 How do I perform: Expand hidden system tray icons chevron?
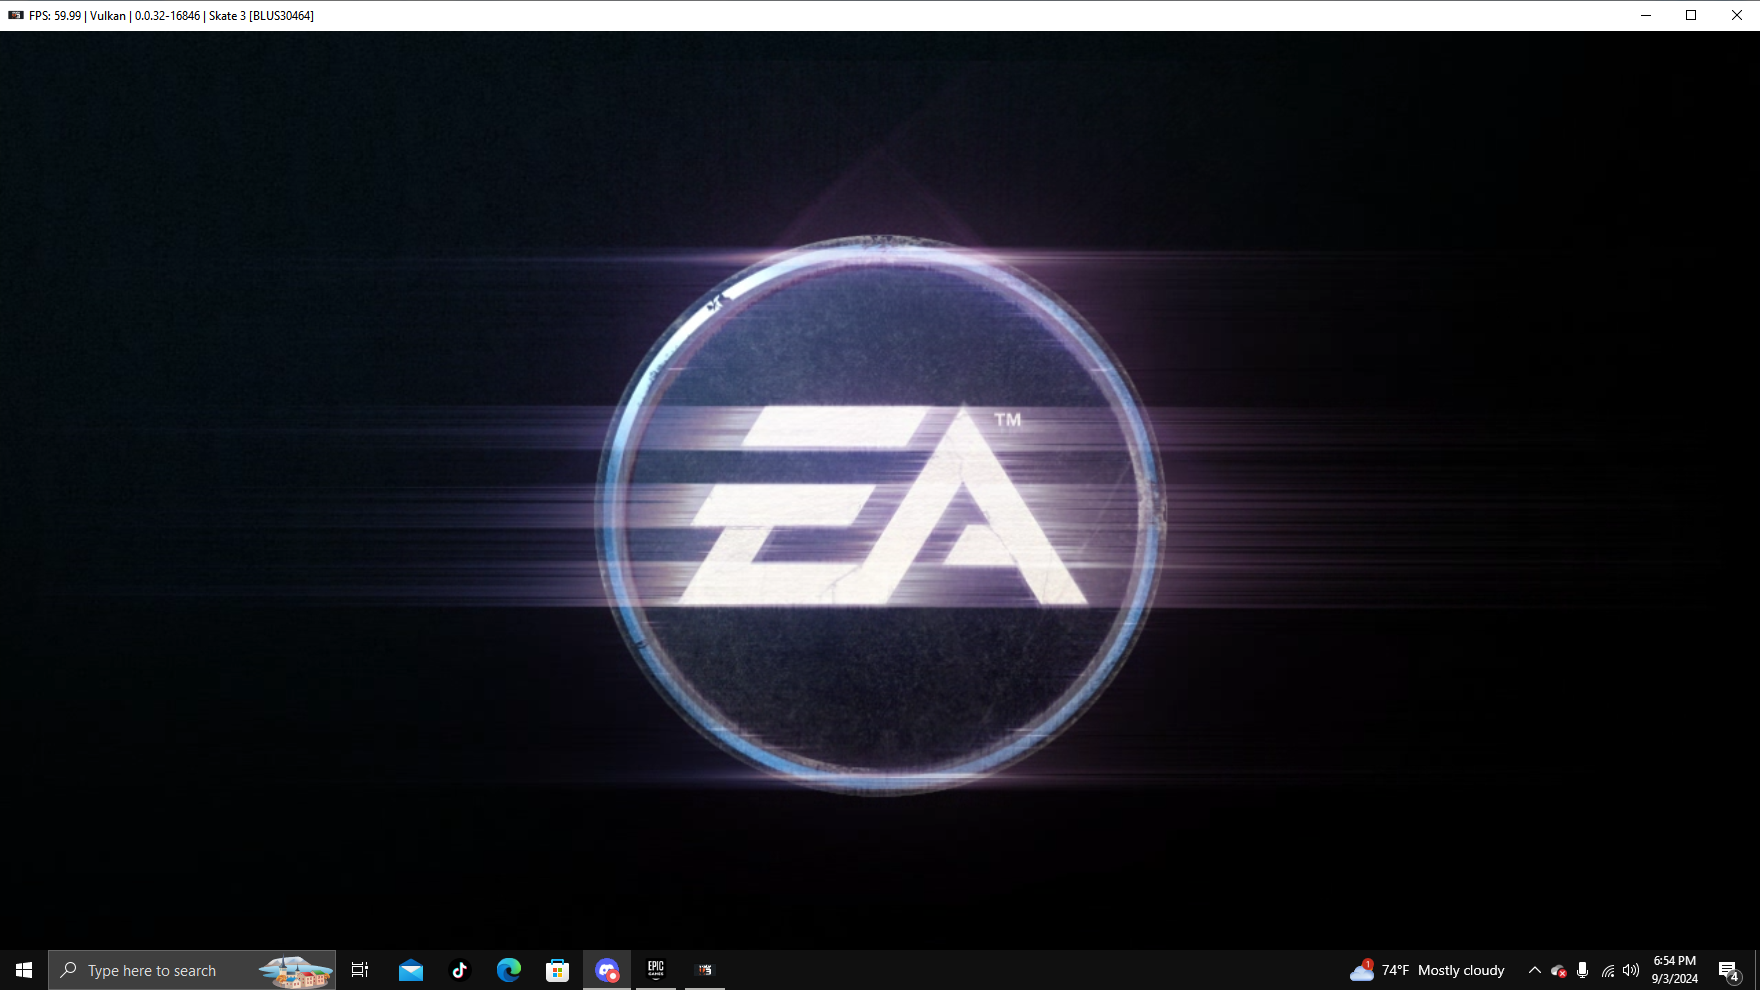[1535, 970]
